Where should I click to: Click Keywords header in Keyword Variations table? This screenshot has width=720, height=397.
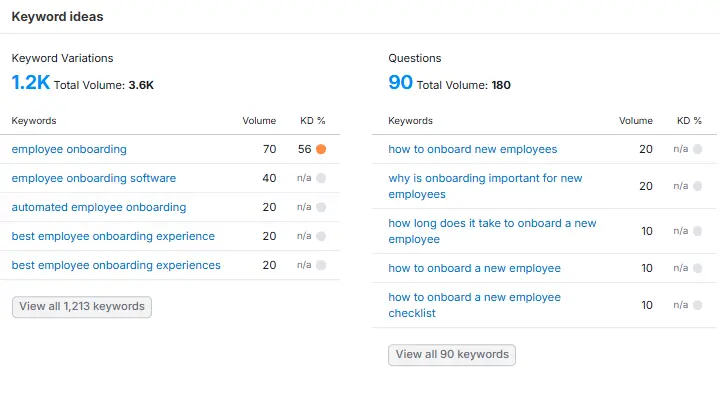[x=34, y=121]
